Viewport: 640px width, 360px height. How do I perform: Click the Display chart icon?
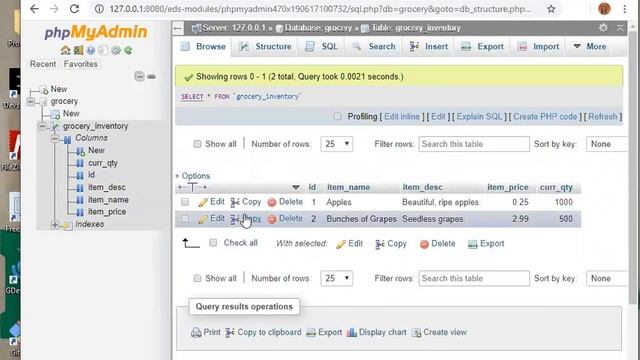(351, 332)
